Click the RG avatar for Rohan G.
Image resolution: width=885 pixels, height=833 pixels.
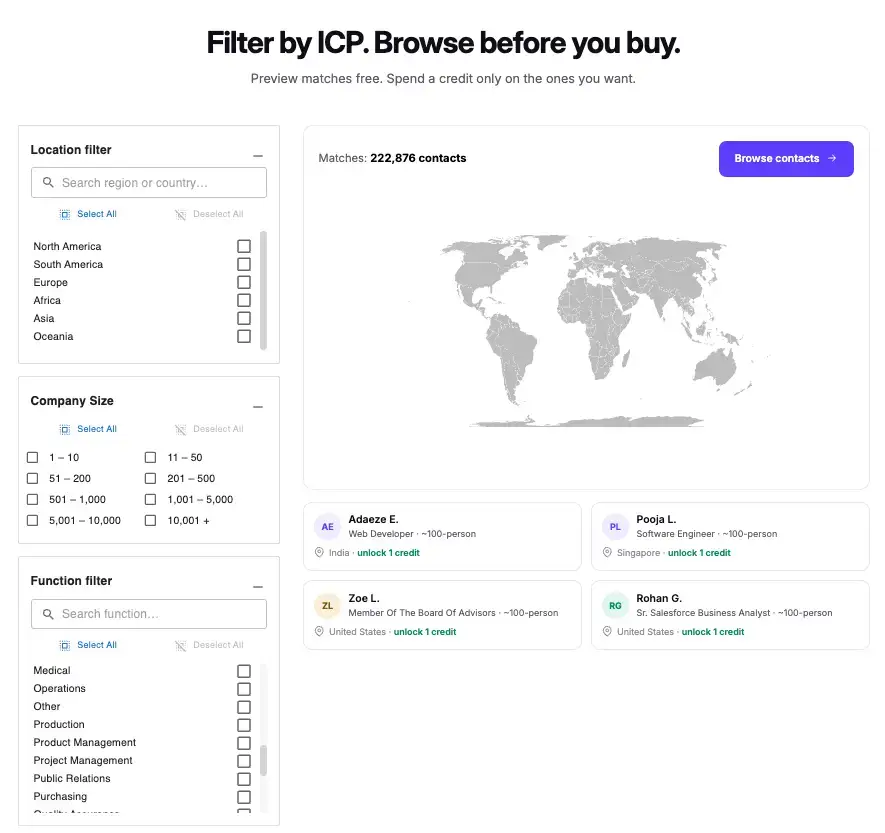point(615,606)
